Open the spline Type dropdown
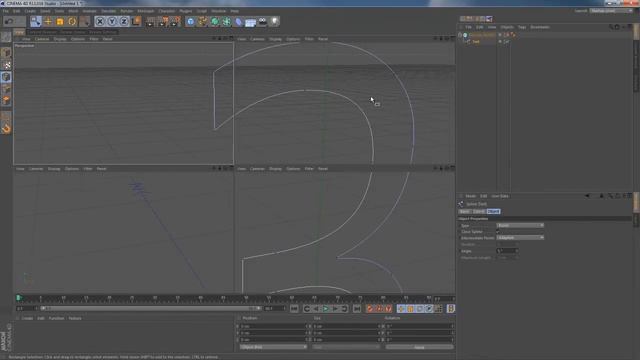Screen dimensions: 640x360 (520, 225)
